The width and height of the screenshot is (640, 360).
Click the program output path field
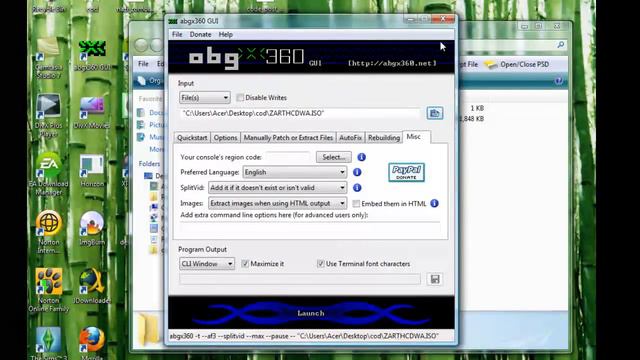[x=300, y=279]
